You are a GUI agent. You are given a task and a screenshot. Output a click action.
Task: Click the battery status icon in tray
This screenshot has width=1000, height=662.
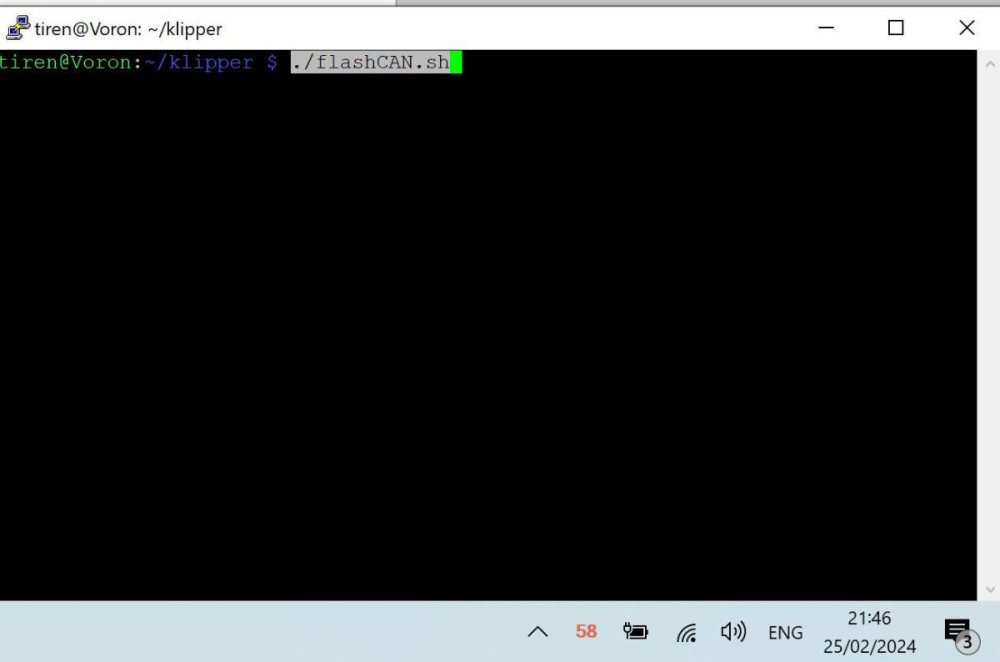pos(635,632)
